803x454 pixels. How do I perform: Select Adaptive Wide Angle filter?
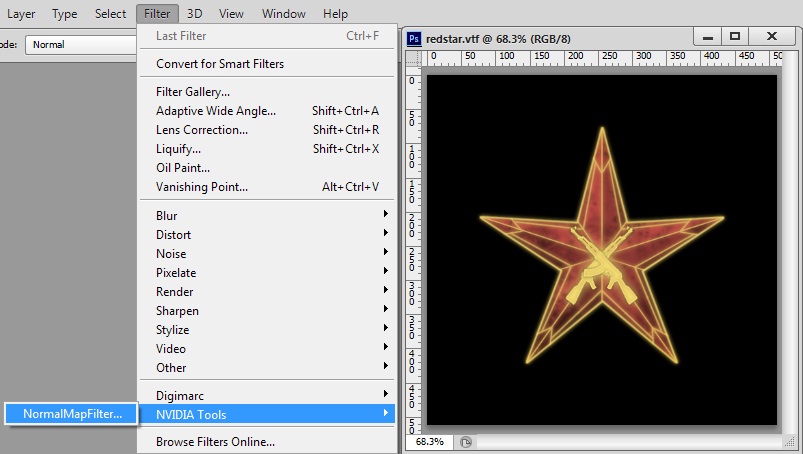[267, 111]
